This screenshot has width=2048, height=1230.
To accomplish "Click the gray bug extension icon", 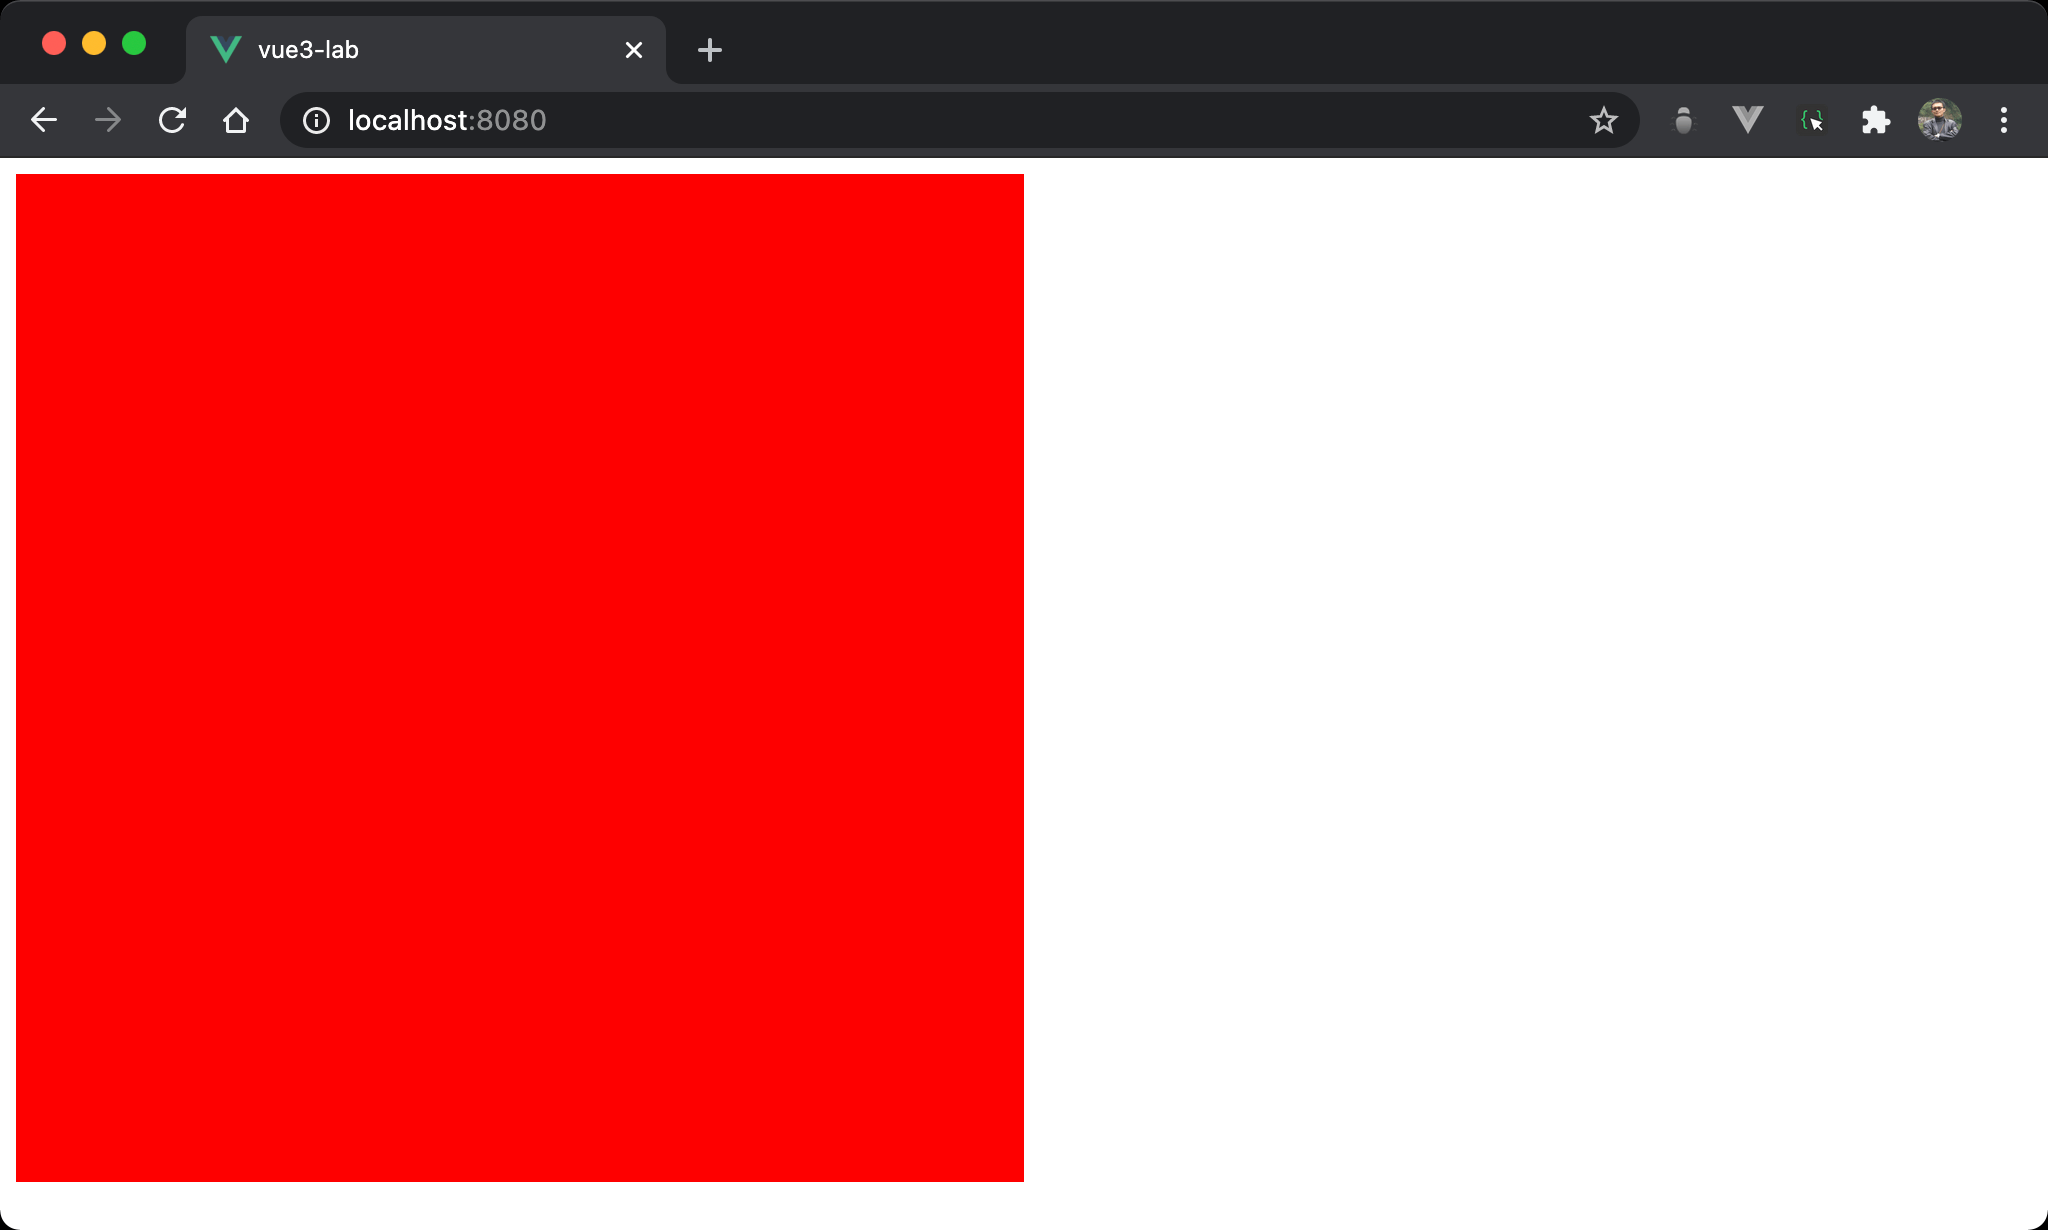I will click(x=1683, y=120).
